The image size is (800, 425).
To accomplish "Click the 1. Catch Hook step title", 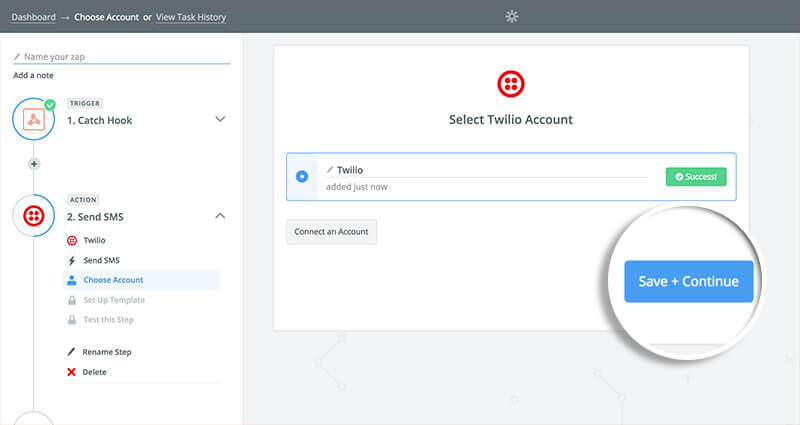I will pos(99,120).
